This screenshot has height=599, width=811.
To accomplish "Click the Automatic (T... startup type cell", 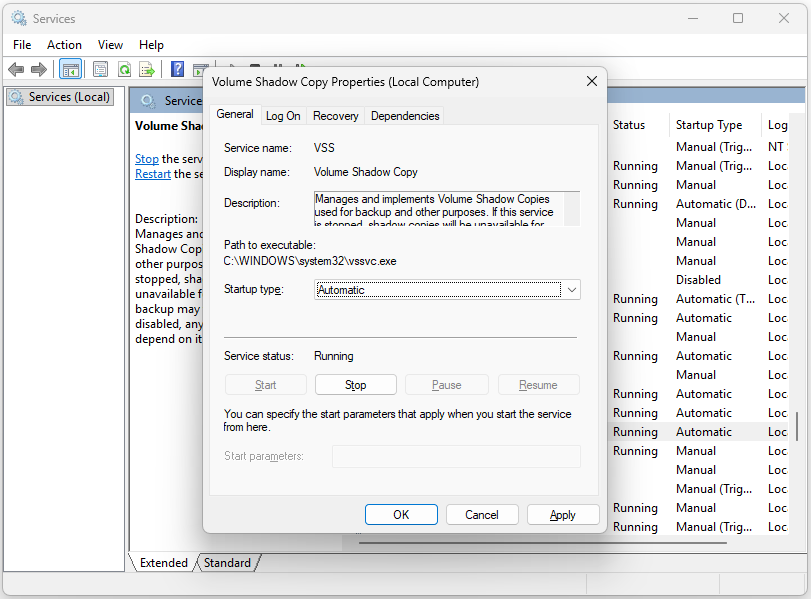I will click(x=715, y=299).
